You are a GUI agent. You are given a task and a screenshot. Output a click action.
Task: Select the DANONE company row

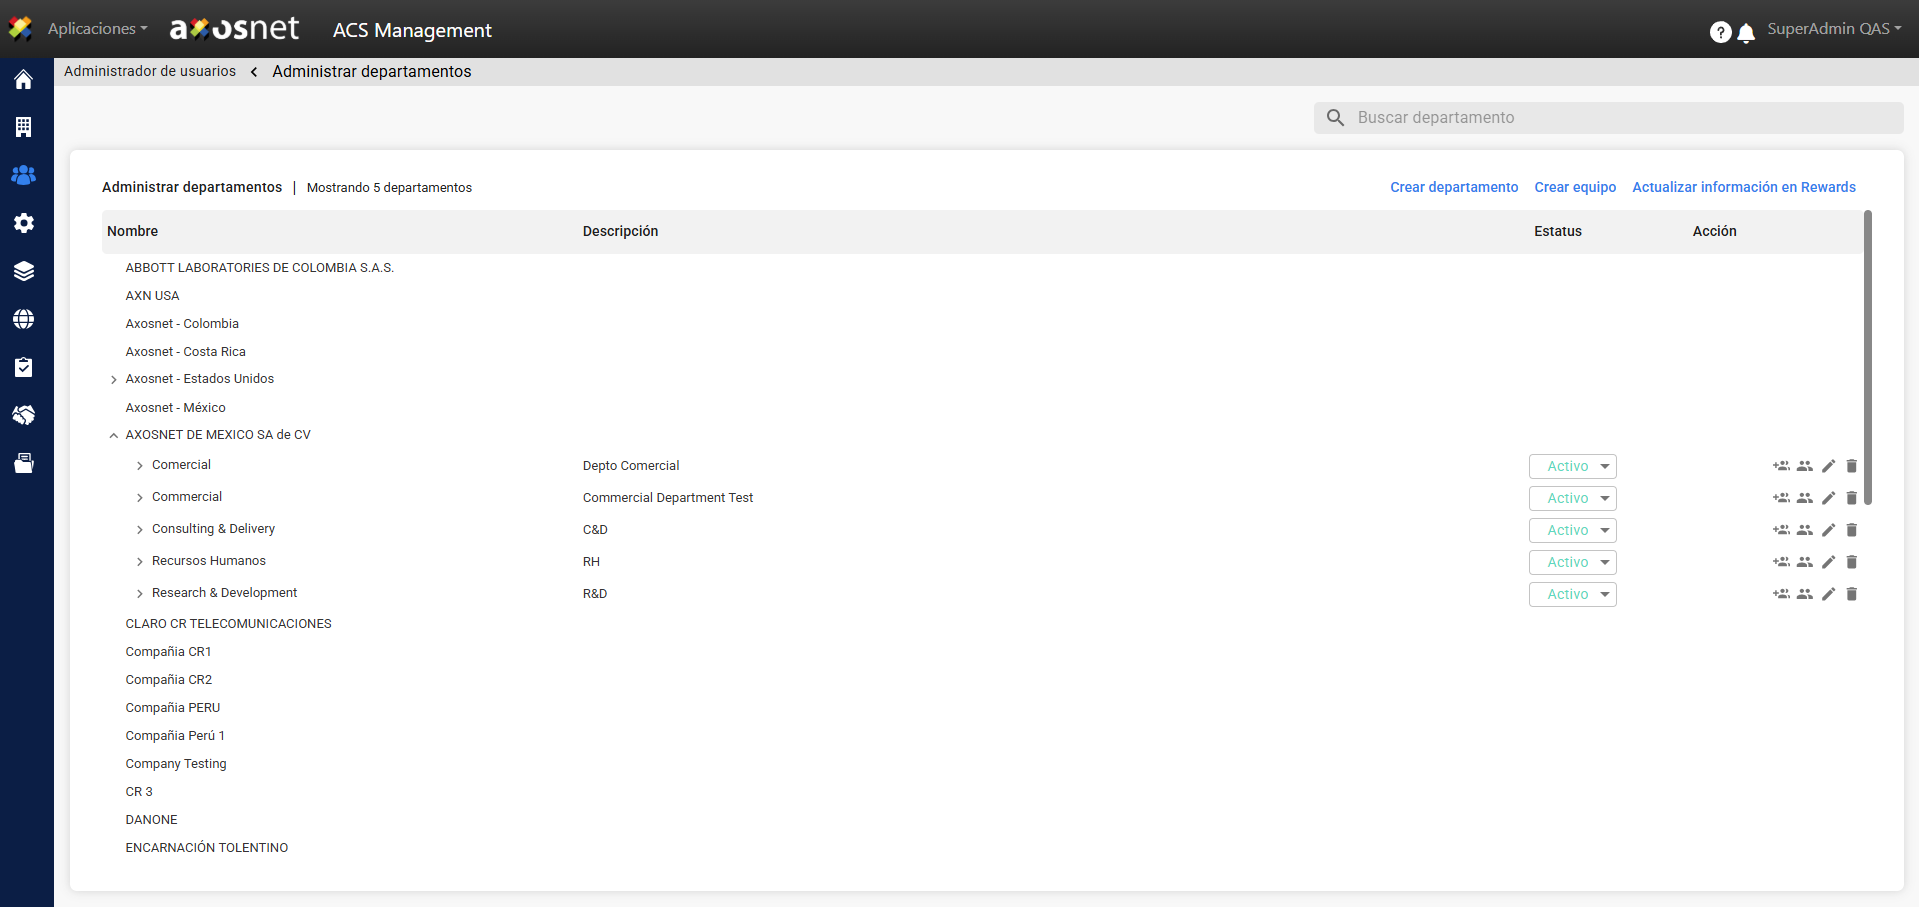pyautogui.click(x=152, y=820)
